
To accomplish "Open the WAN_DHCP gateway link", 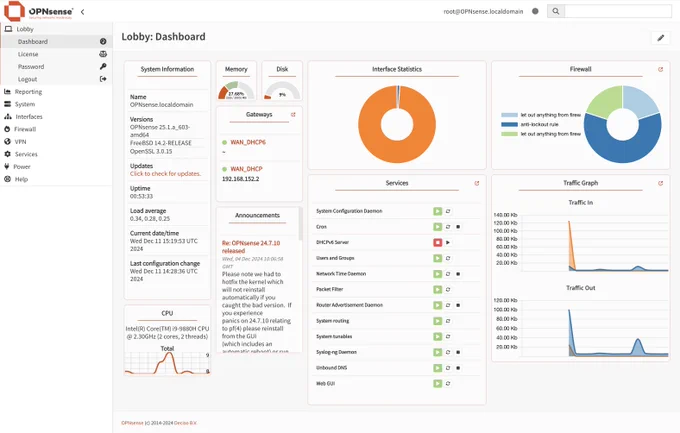I will click(x=246, y=169).
